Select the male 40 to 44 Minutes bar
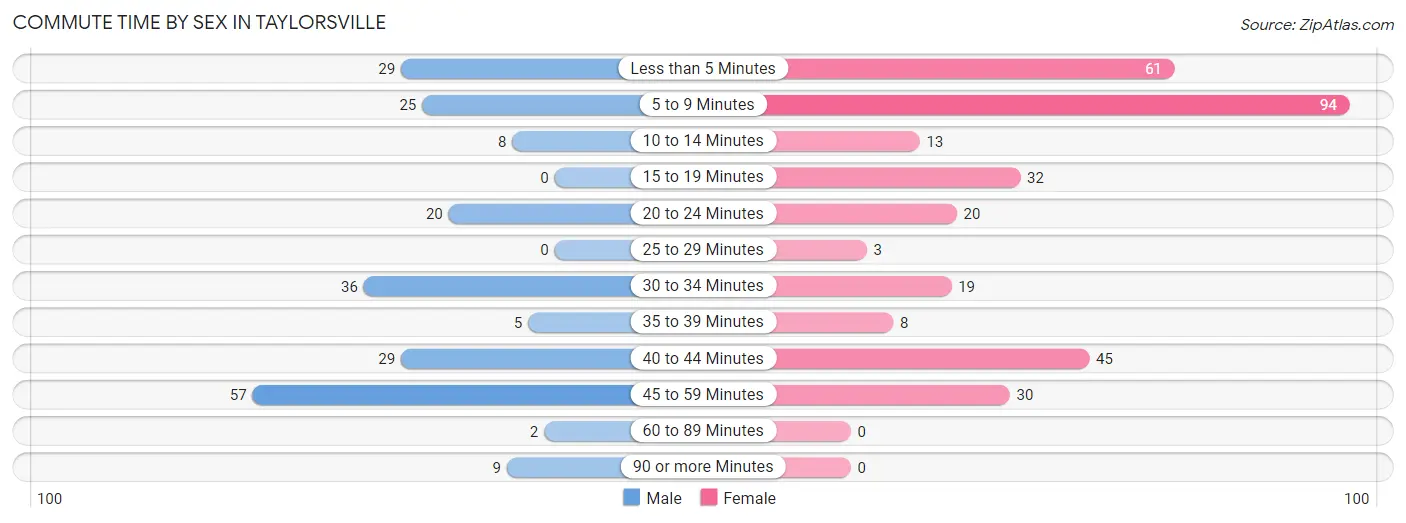 [515, 358]
